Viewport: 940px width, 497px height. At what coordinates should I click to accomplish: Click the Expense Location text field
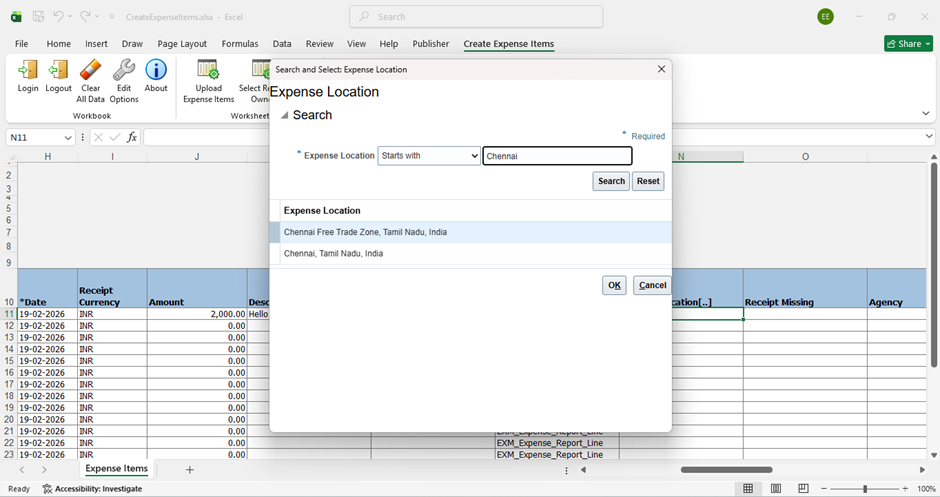558,156
